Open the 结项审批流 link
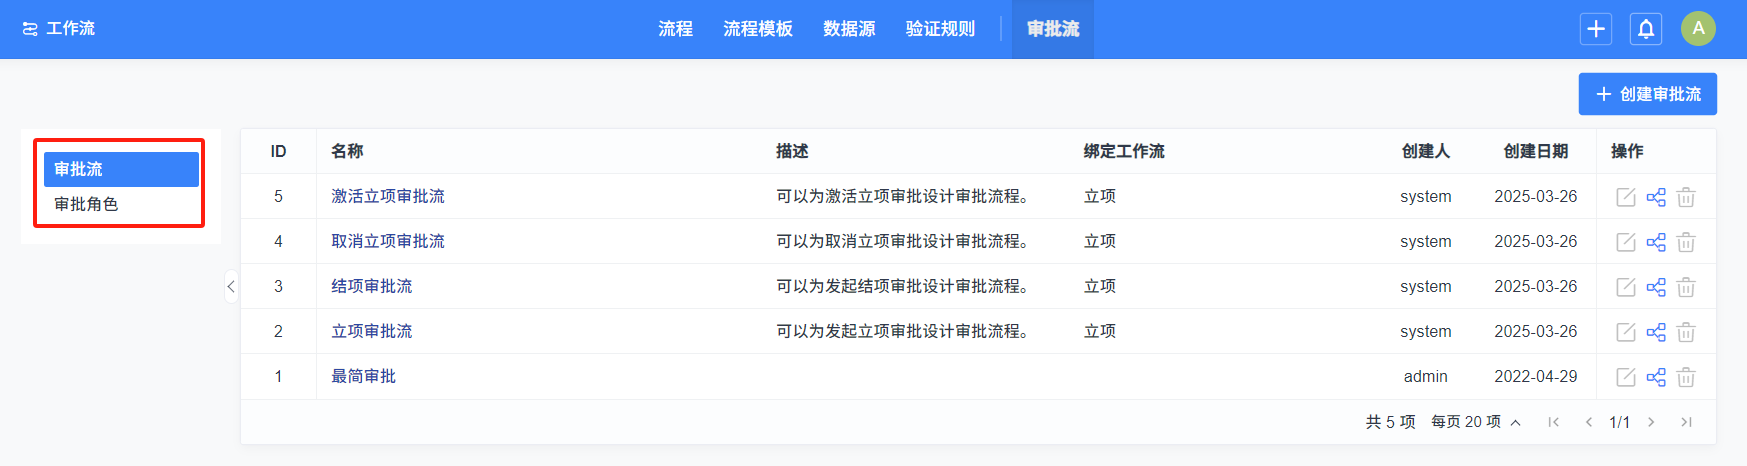 point(372,286)
